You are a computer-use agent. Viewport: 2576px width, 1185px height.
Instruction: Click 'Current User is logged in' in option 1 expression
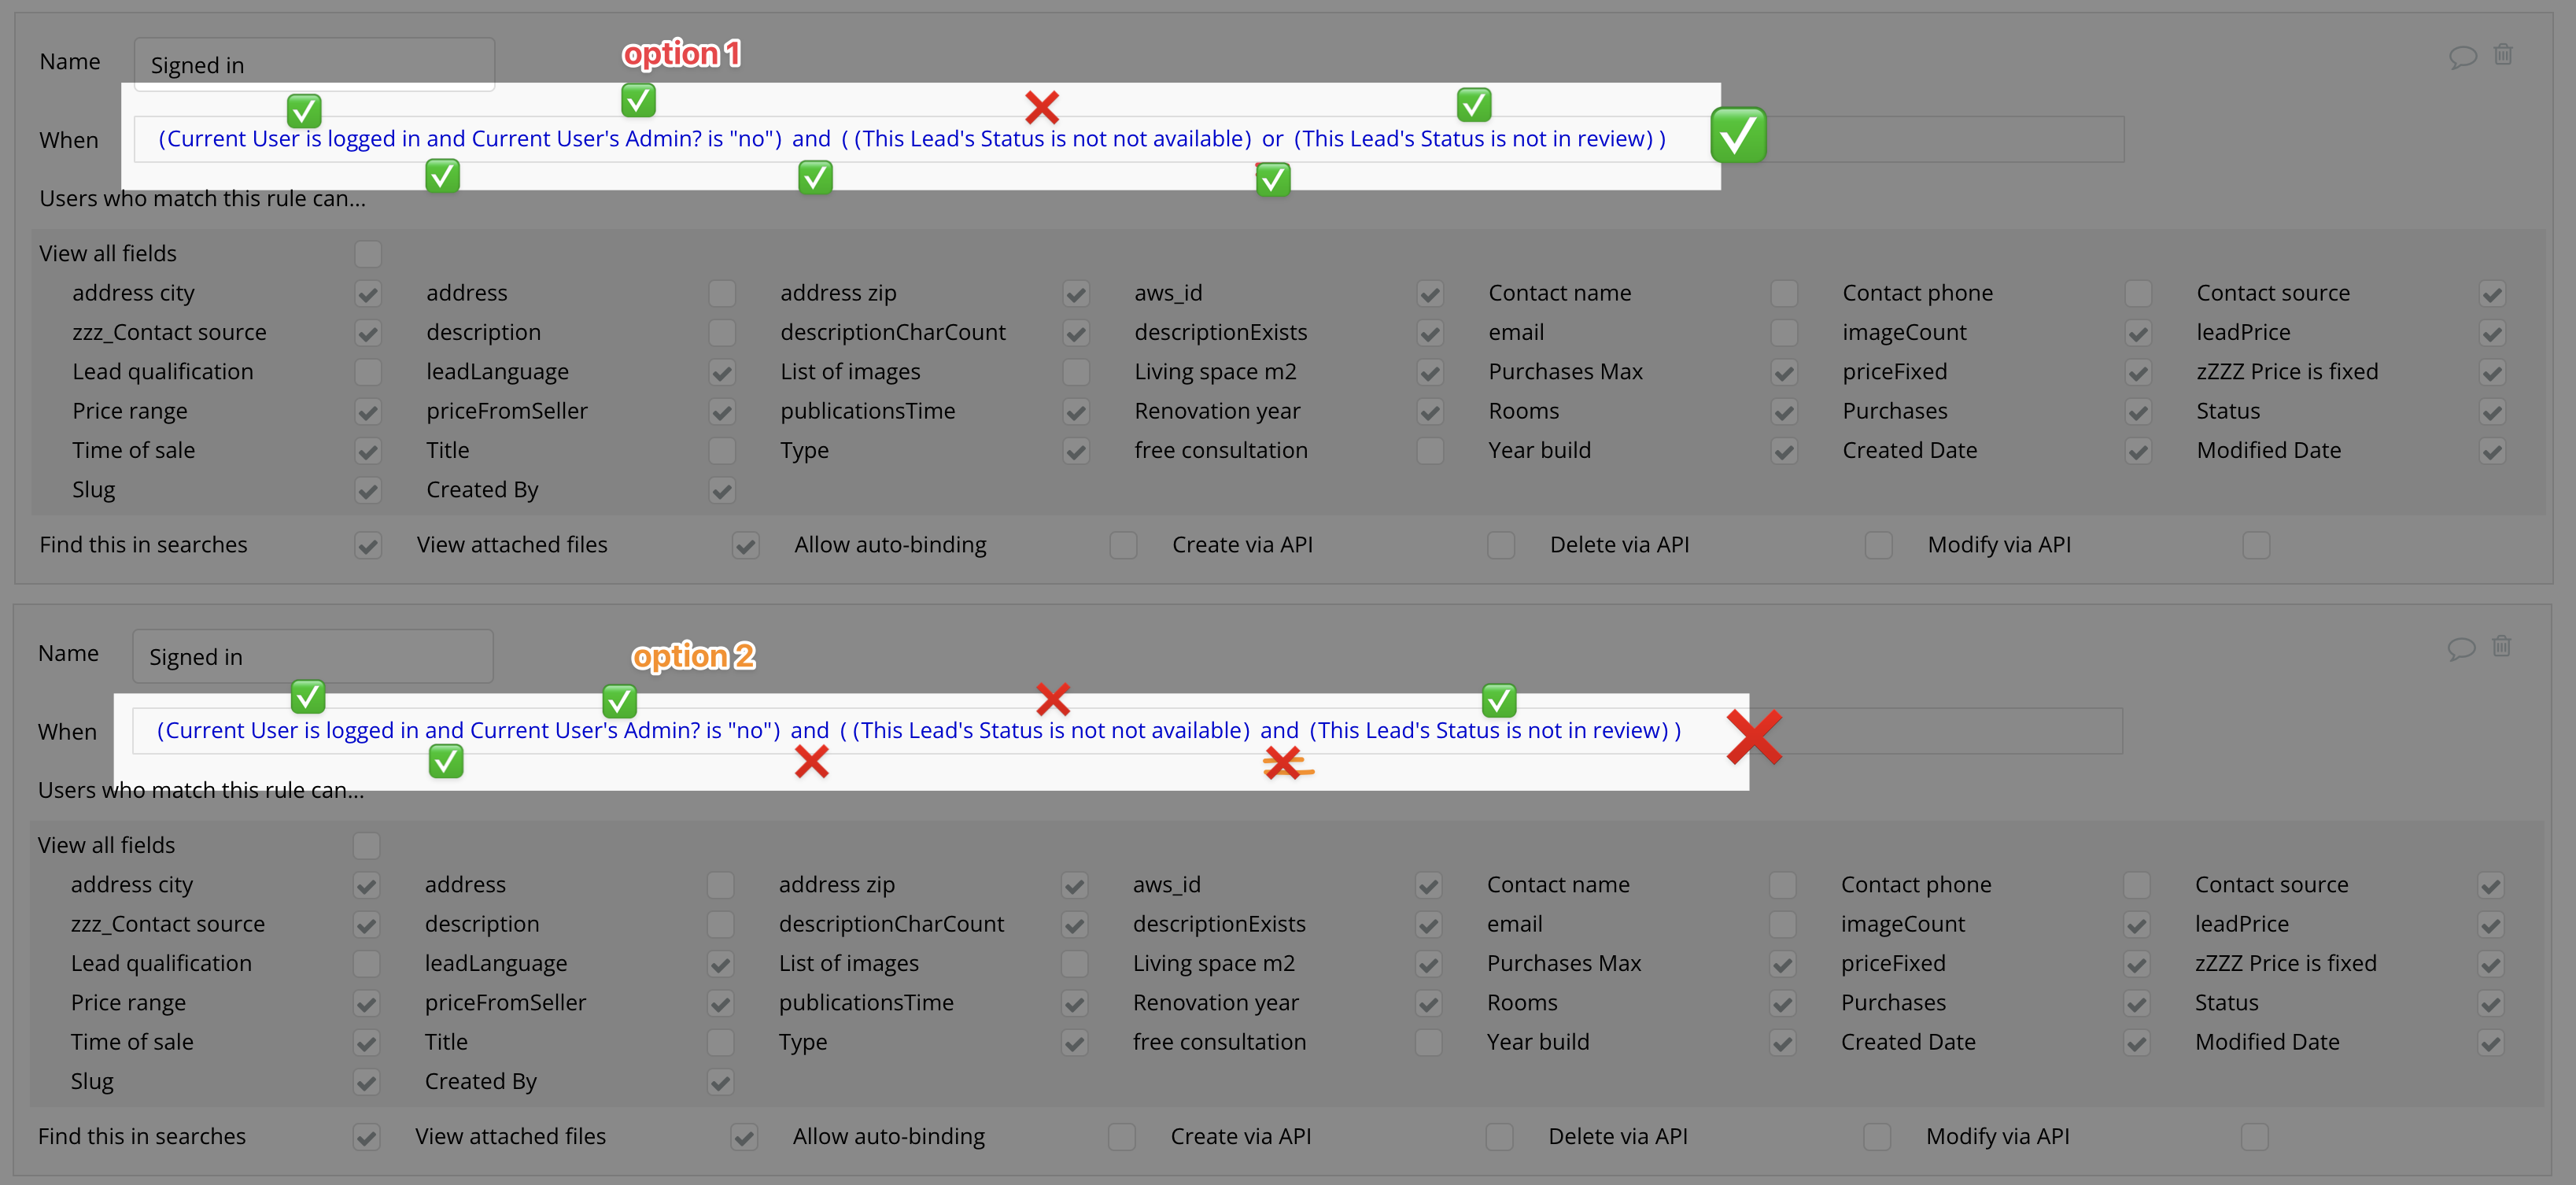pos(294,139)
